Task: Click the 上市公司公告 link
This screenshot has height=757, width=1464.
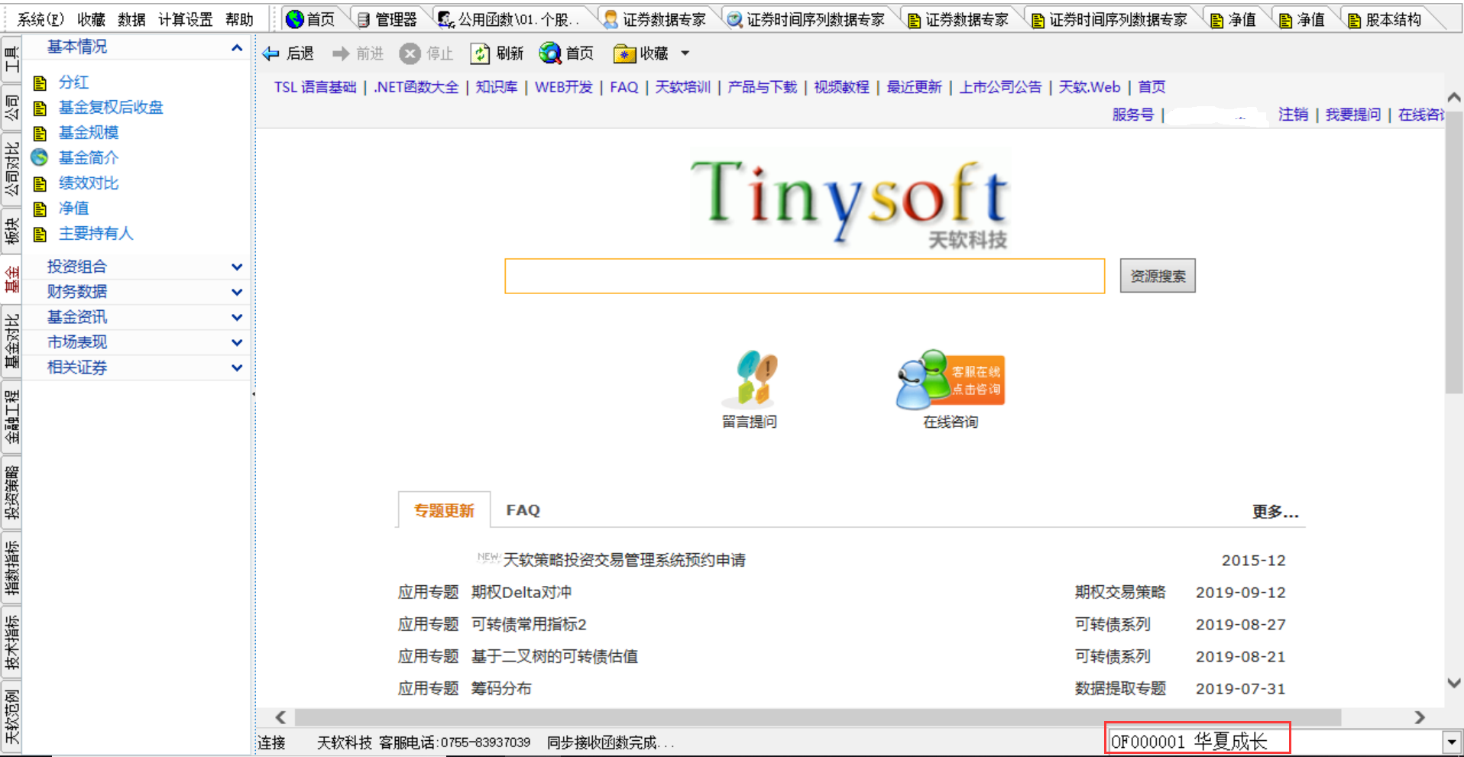Action: [x=1000, y=87]
